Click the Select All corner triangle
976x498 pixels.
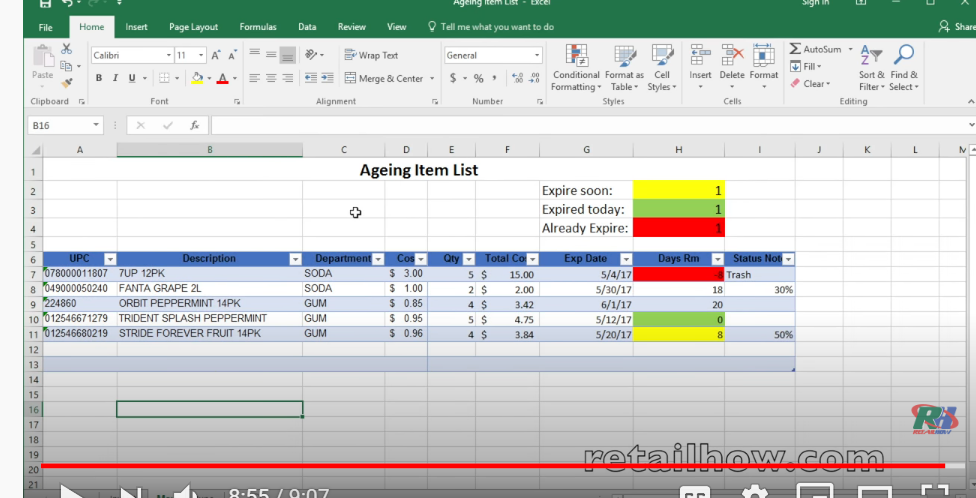click(x=35, y=150)
